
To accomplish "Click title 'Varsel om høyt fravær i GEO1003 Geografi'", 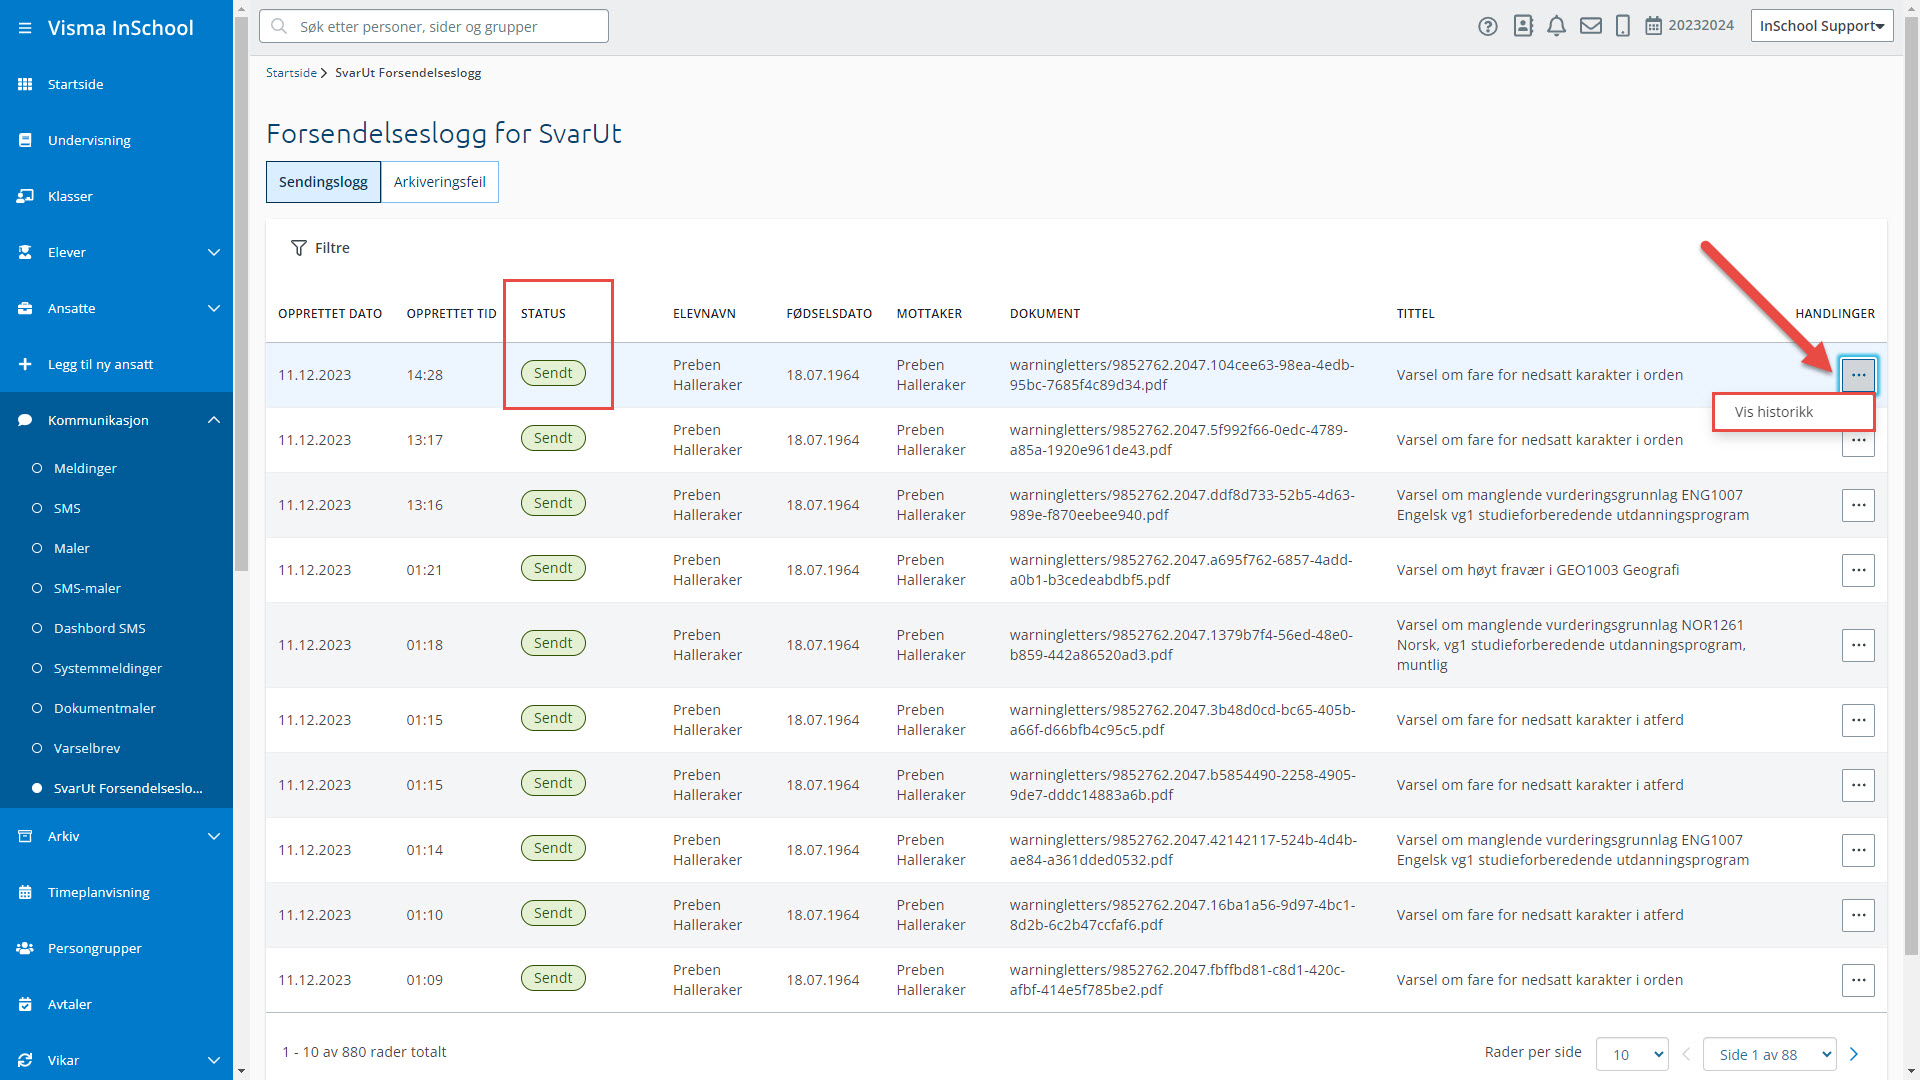I will pyautogui.click(x=1538, y=570).
